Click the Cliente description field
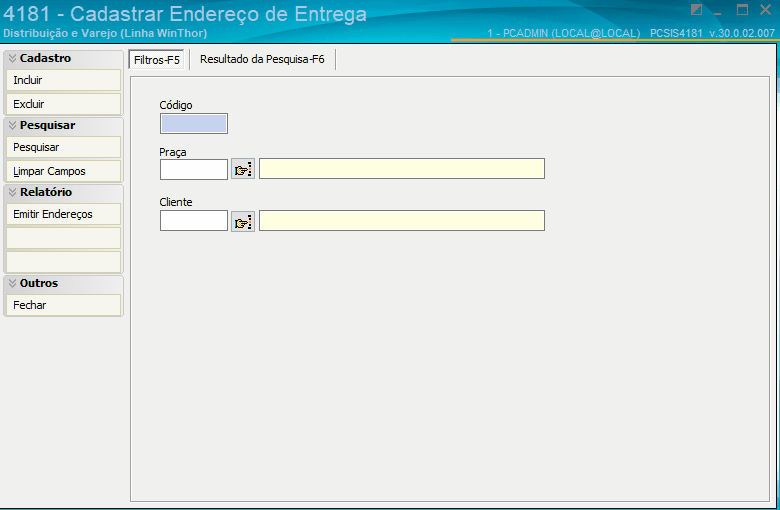Viewport: 780px width, 510px height. 402,220
